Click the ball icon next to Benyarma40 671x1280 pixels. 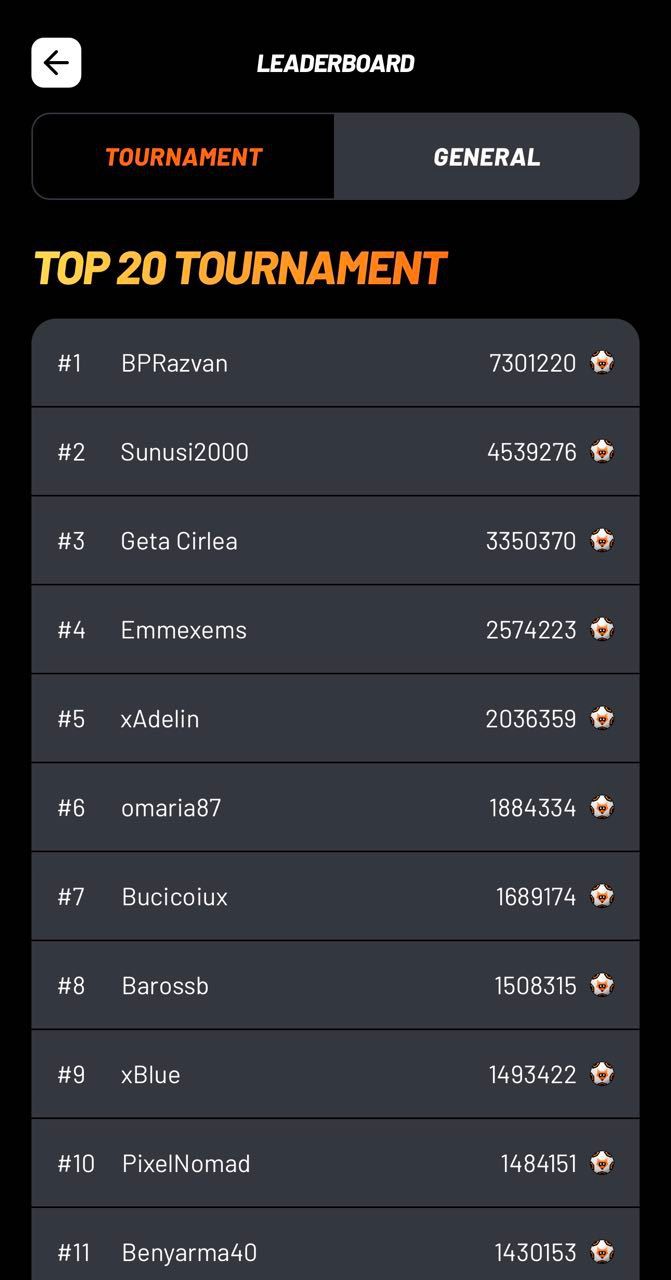(604, 1251)
